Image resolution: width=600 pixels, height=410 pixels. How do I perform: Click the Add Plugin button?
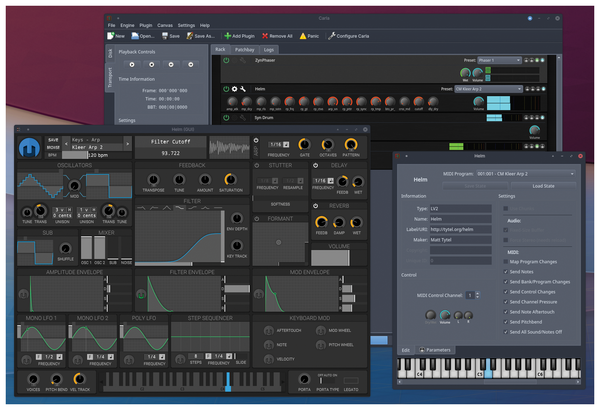(x=239, y=36)
